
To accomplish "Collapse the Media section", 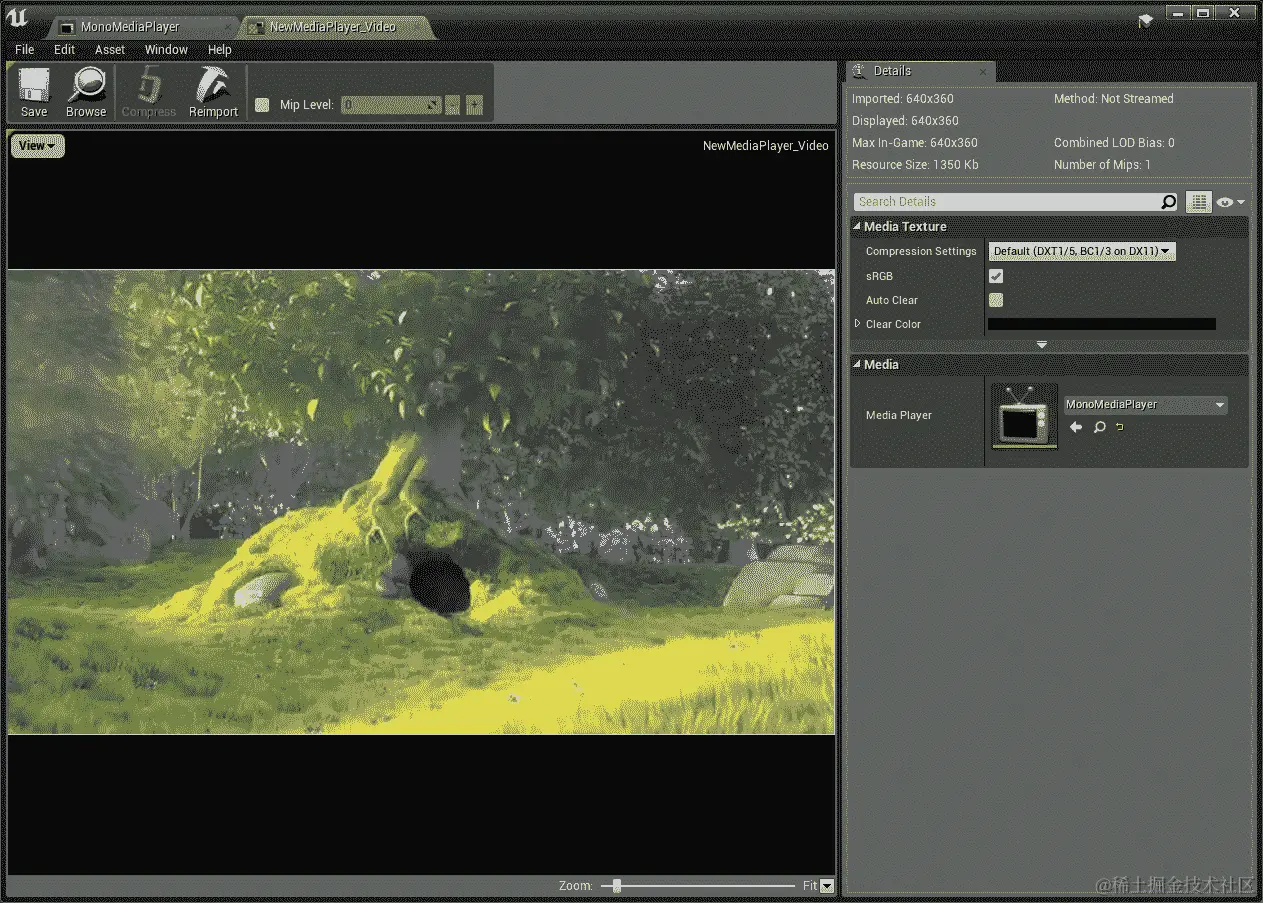I will [857, 364].
